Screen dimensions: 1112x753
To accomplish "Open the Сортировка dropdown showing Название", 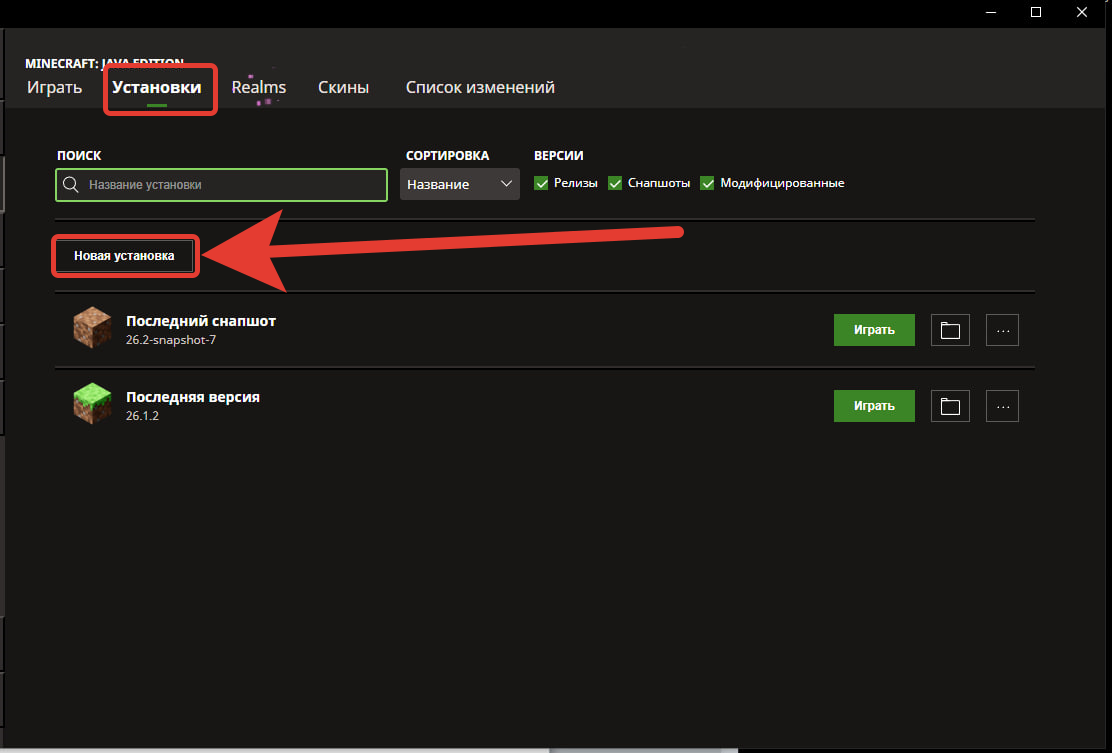I will (x=460, y=184).
